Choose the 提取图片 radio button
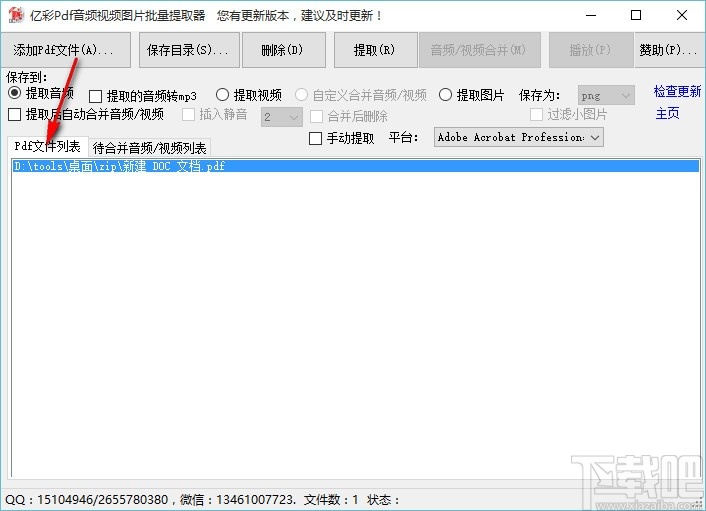Screen dimensions: 706x511 [x=445, y=95]
